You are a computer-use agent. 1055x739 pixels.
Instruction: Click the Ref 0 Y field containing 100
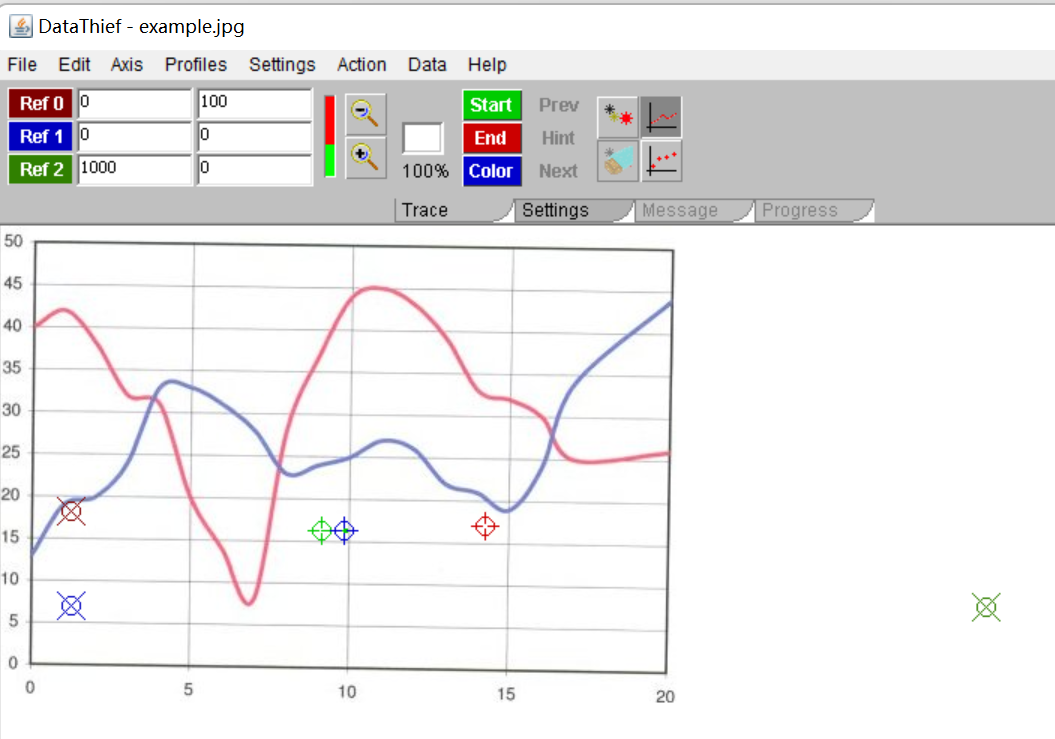click(255, 104)
